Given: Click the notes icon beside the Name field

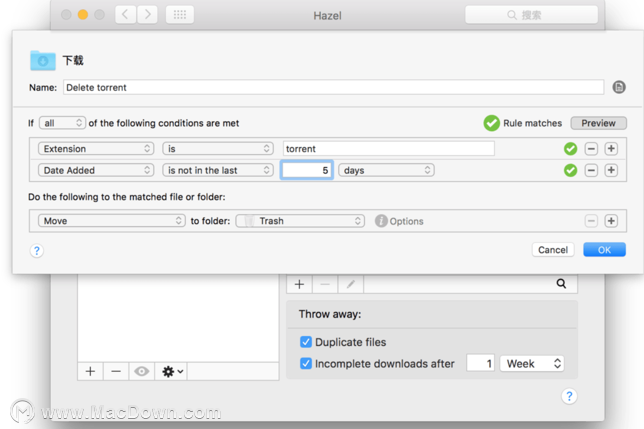Looking at the screenshot, I should [619, 87].
